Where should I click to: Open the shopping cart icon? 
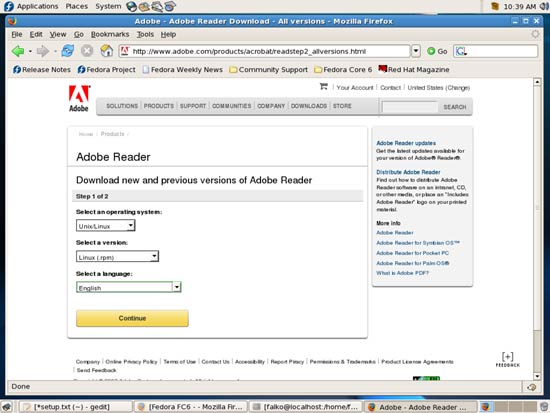[x=323, y=86]
